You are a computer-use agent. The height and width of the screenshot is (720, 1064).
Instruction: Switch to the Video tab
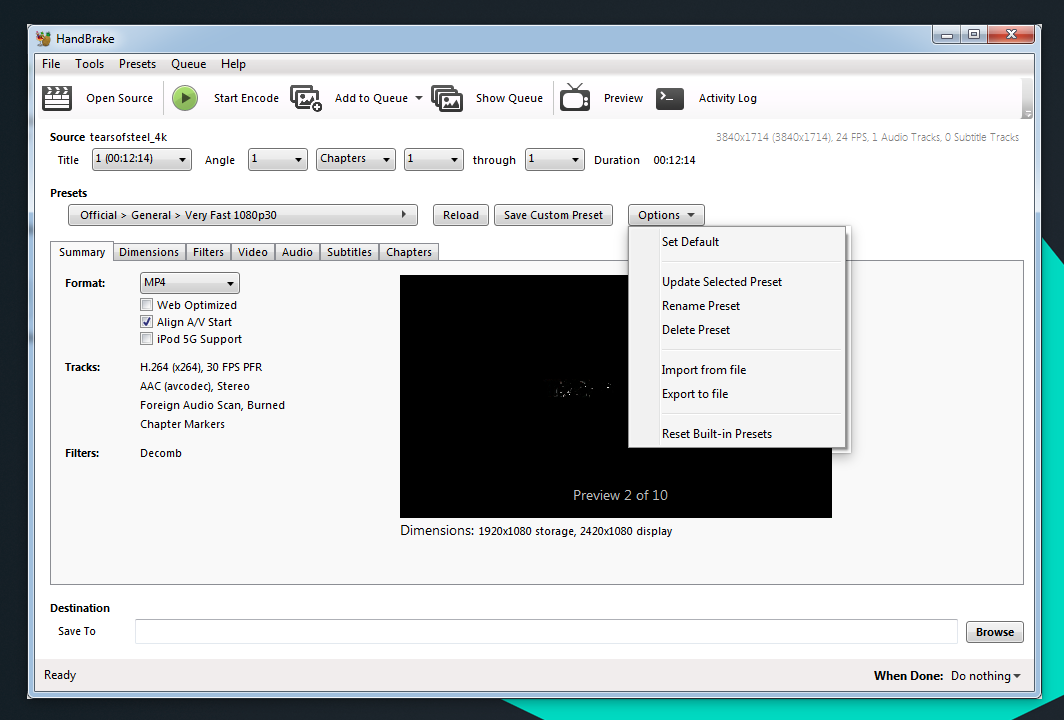(x=253, y=252)
